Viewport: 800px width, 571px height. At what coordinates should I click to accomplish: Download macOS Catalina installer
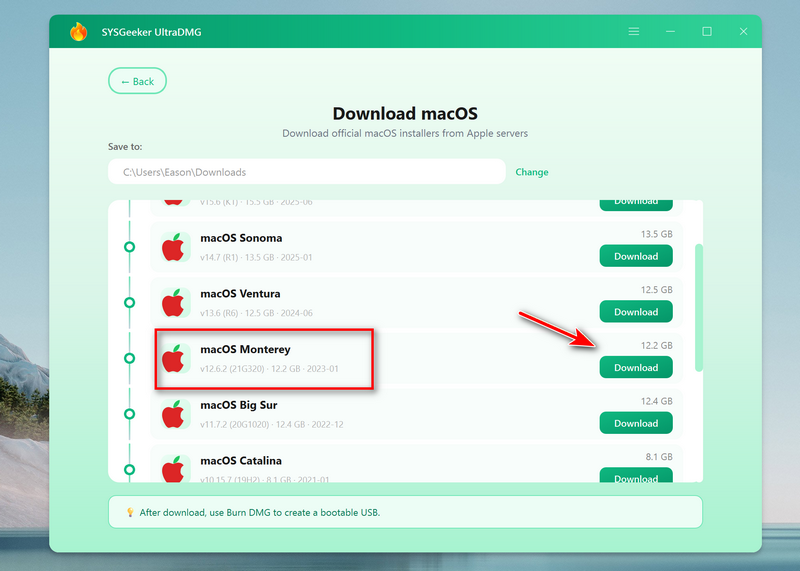click(636, 477)
